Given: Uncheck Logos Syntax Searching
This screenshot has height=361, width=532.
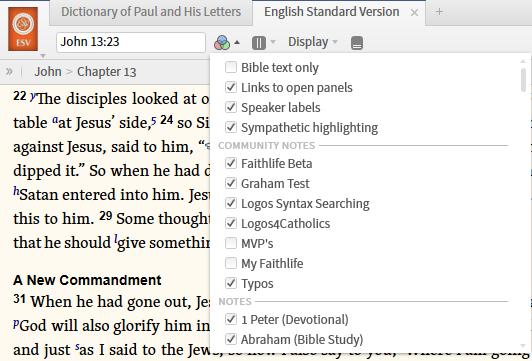Looking at the screenshot, I should click(231, 203).
